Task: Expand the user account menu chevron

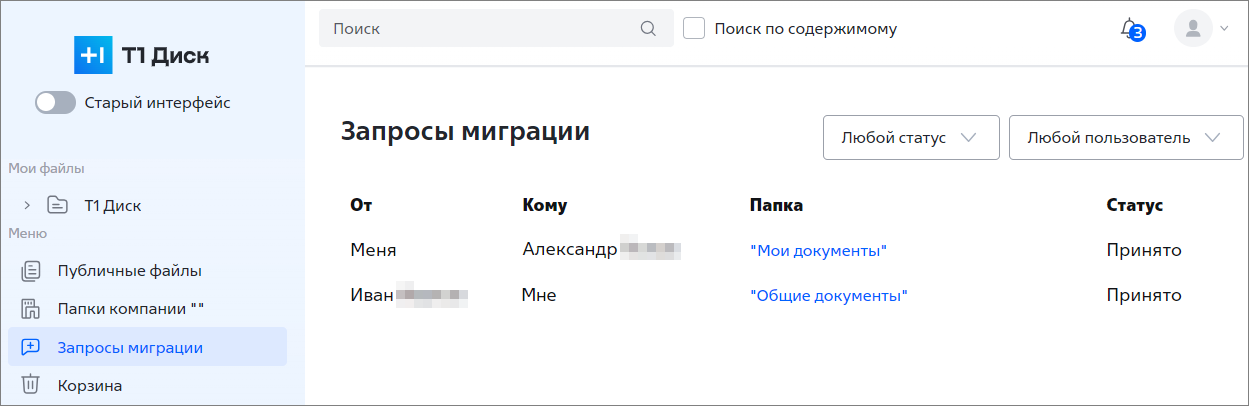Action: (1225, 29)
